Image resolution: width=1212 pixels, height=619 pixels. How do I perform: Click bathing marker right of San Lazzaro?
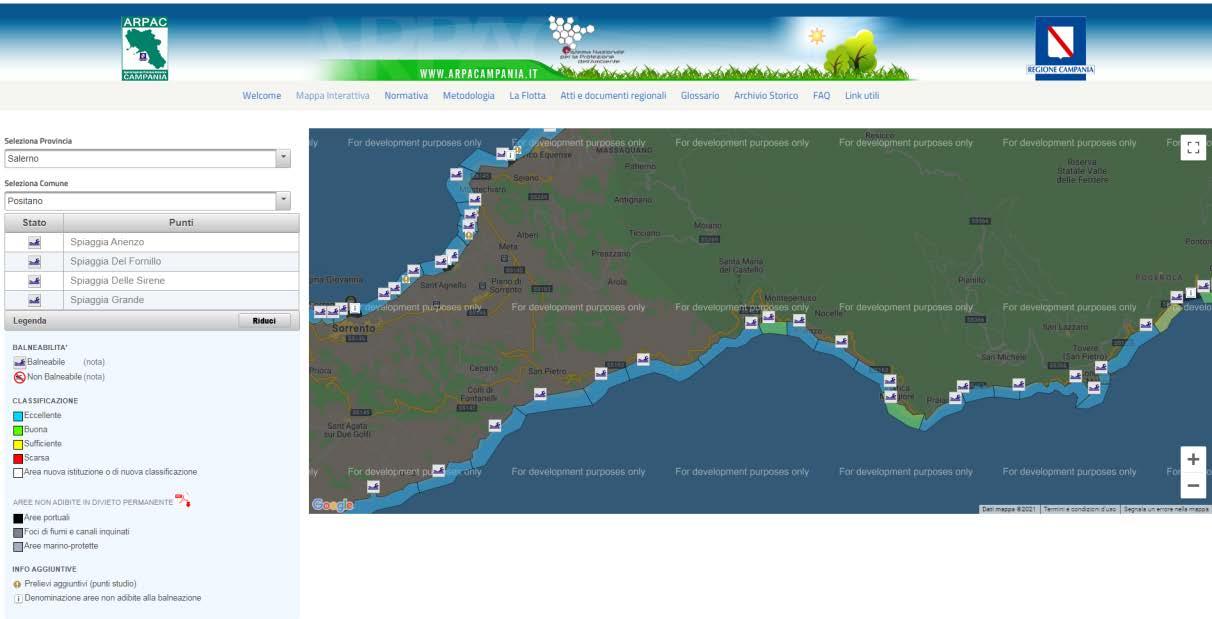1145,325
